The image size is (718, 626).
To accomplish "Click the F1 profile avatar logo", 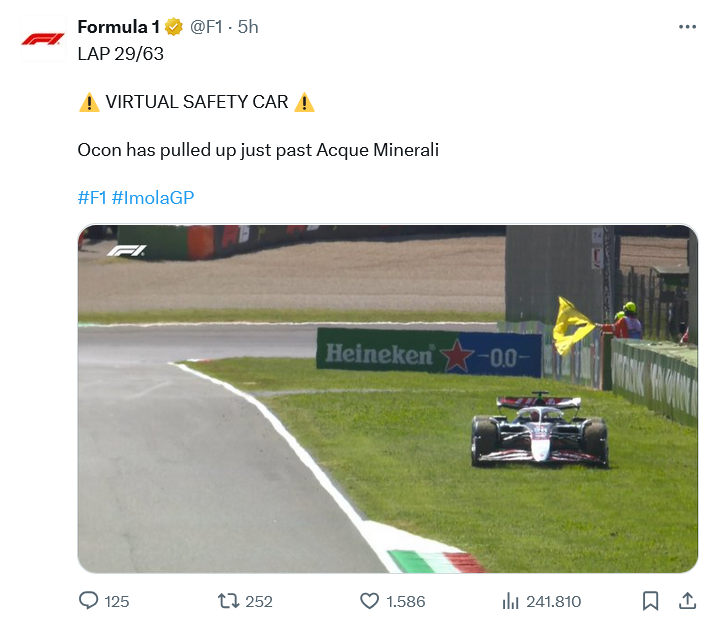I will pyautogui.click(x=42, y=40).
